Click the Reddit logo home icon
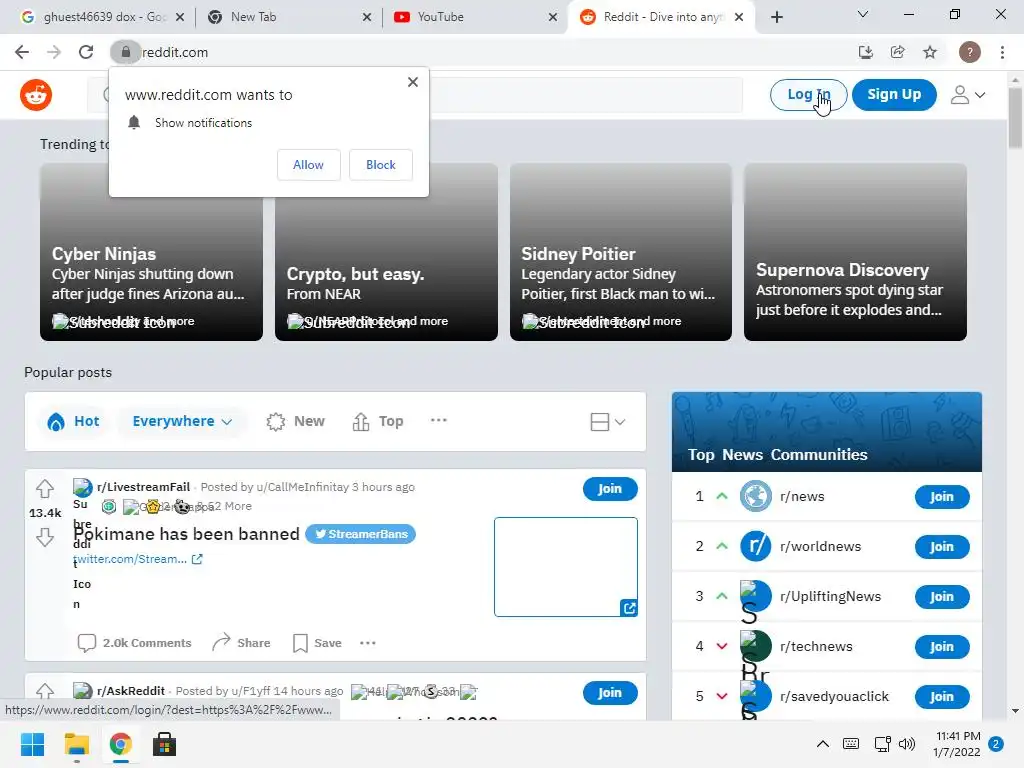Screen dimensions: 1024x768 [36, 95]
